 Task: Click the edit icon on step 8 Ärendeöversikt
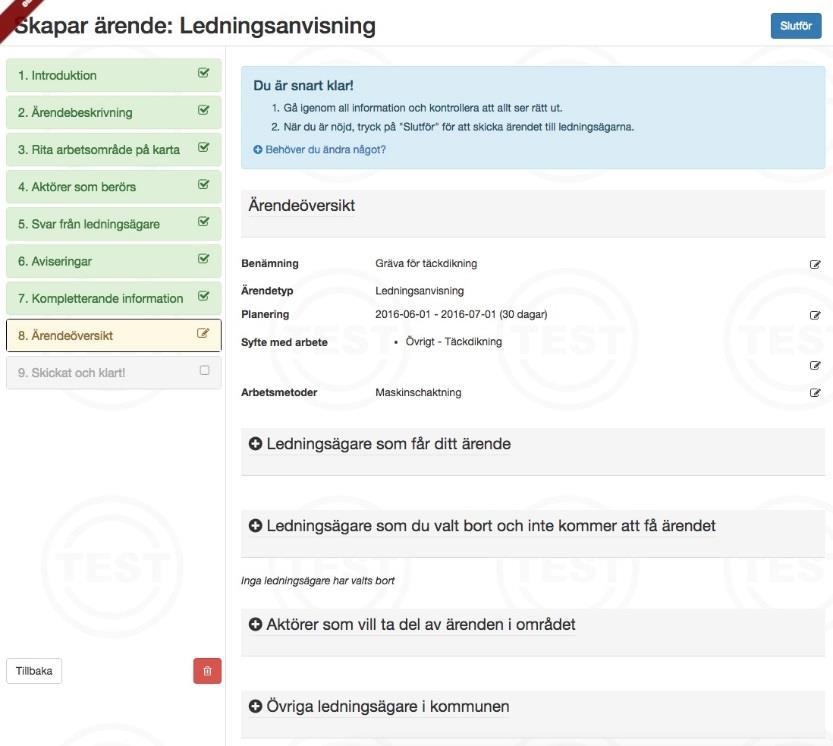[x=203, y=334]
